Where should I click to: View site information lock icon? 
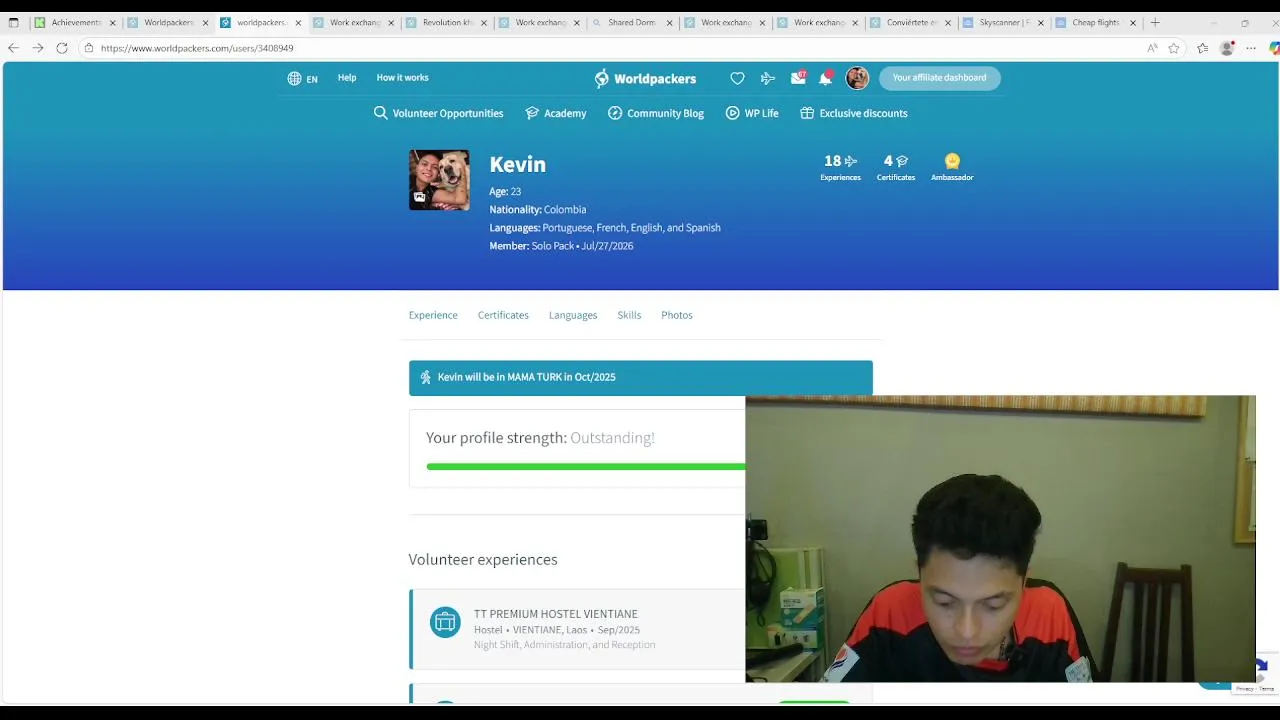pyautogui.click(x=88, y=48)
